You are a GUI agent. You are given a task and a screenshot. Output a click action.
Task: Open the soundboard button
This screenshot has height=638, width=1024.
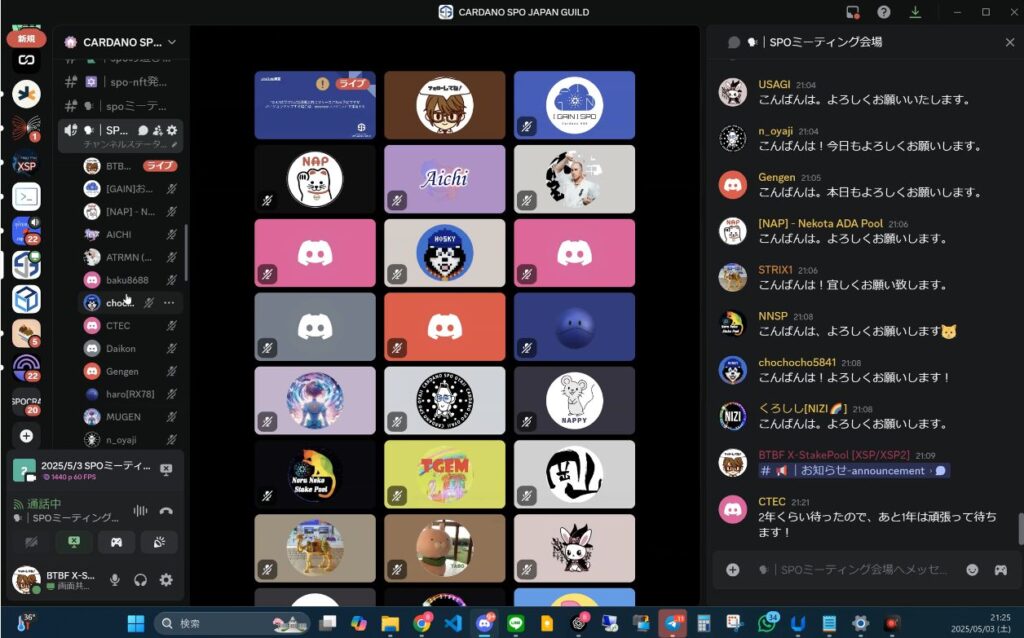coord(159,542)
